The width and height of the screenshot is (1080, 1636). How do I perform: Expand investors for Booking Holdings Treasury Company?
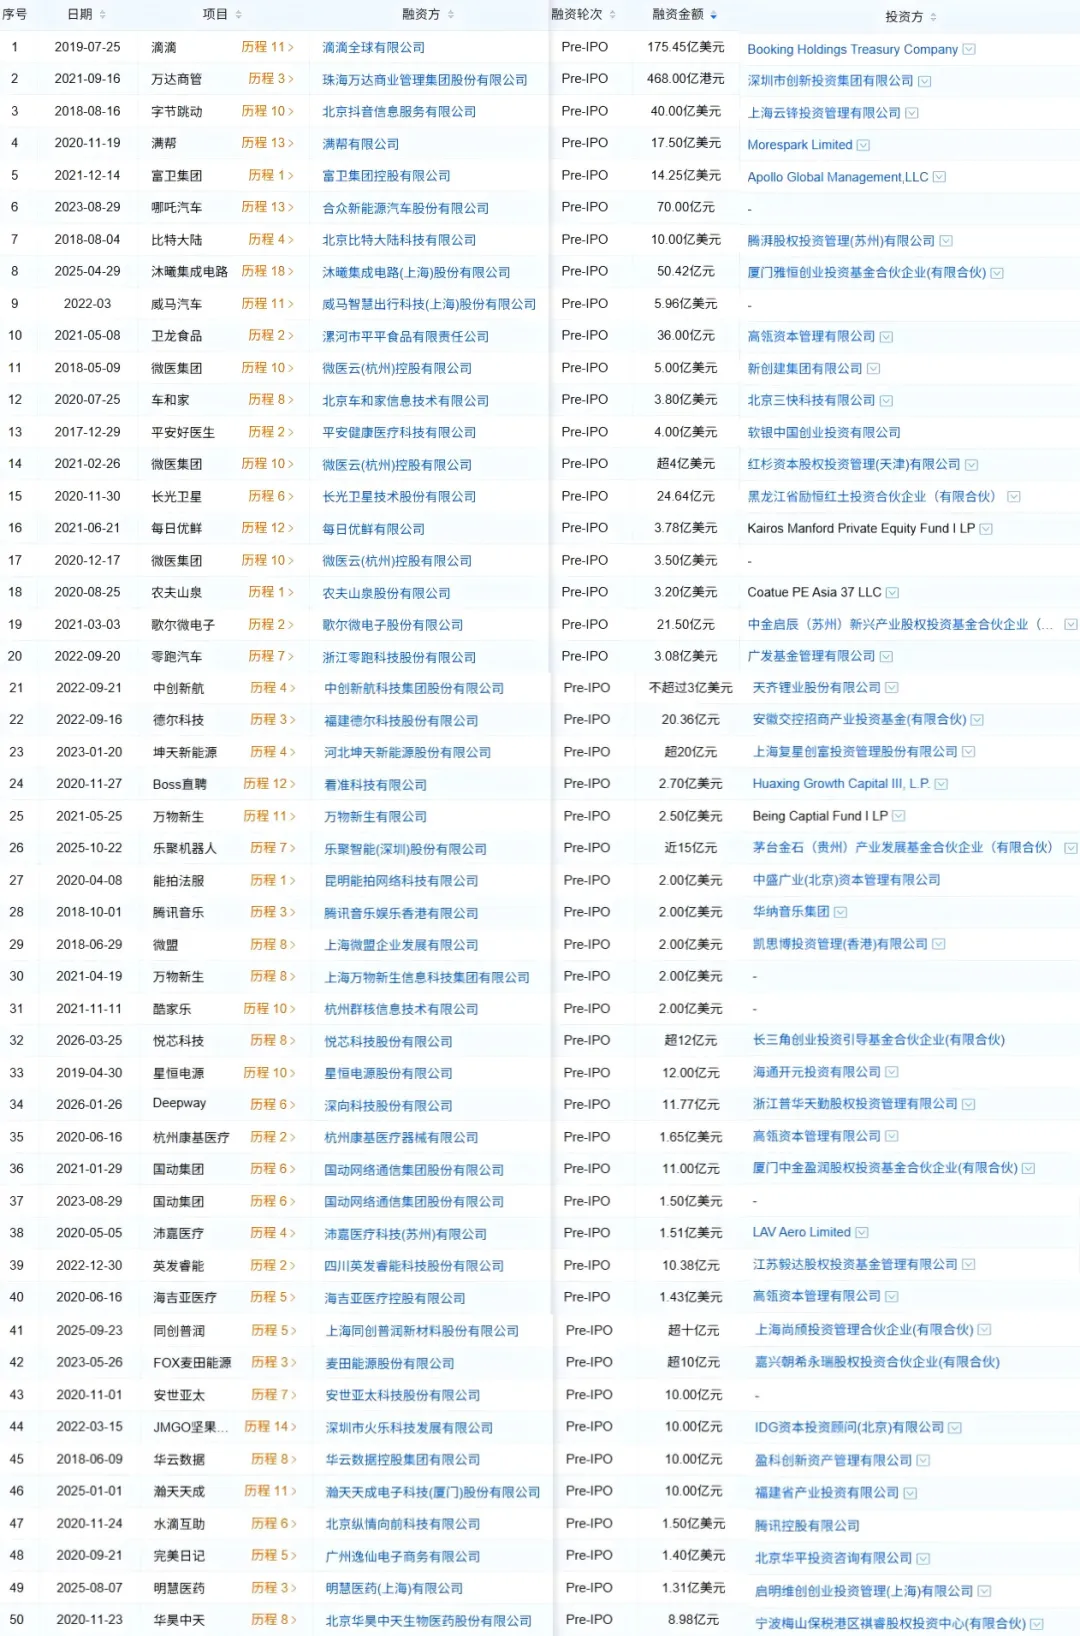click(969, 49)
